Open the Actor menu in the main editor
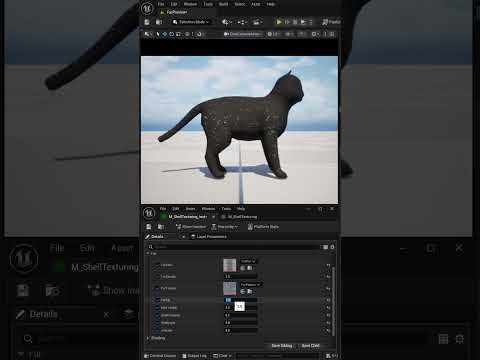The width and height of the screenshot is (480, 360). 256,4
